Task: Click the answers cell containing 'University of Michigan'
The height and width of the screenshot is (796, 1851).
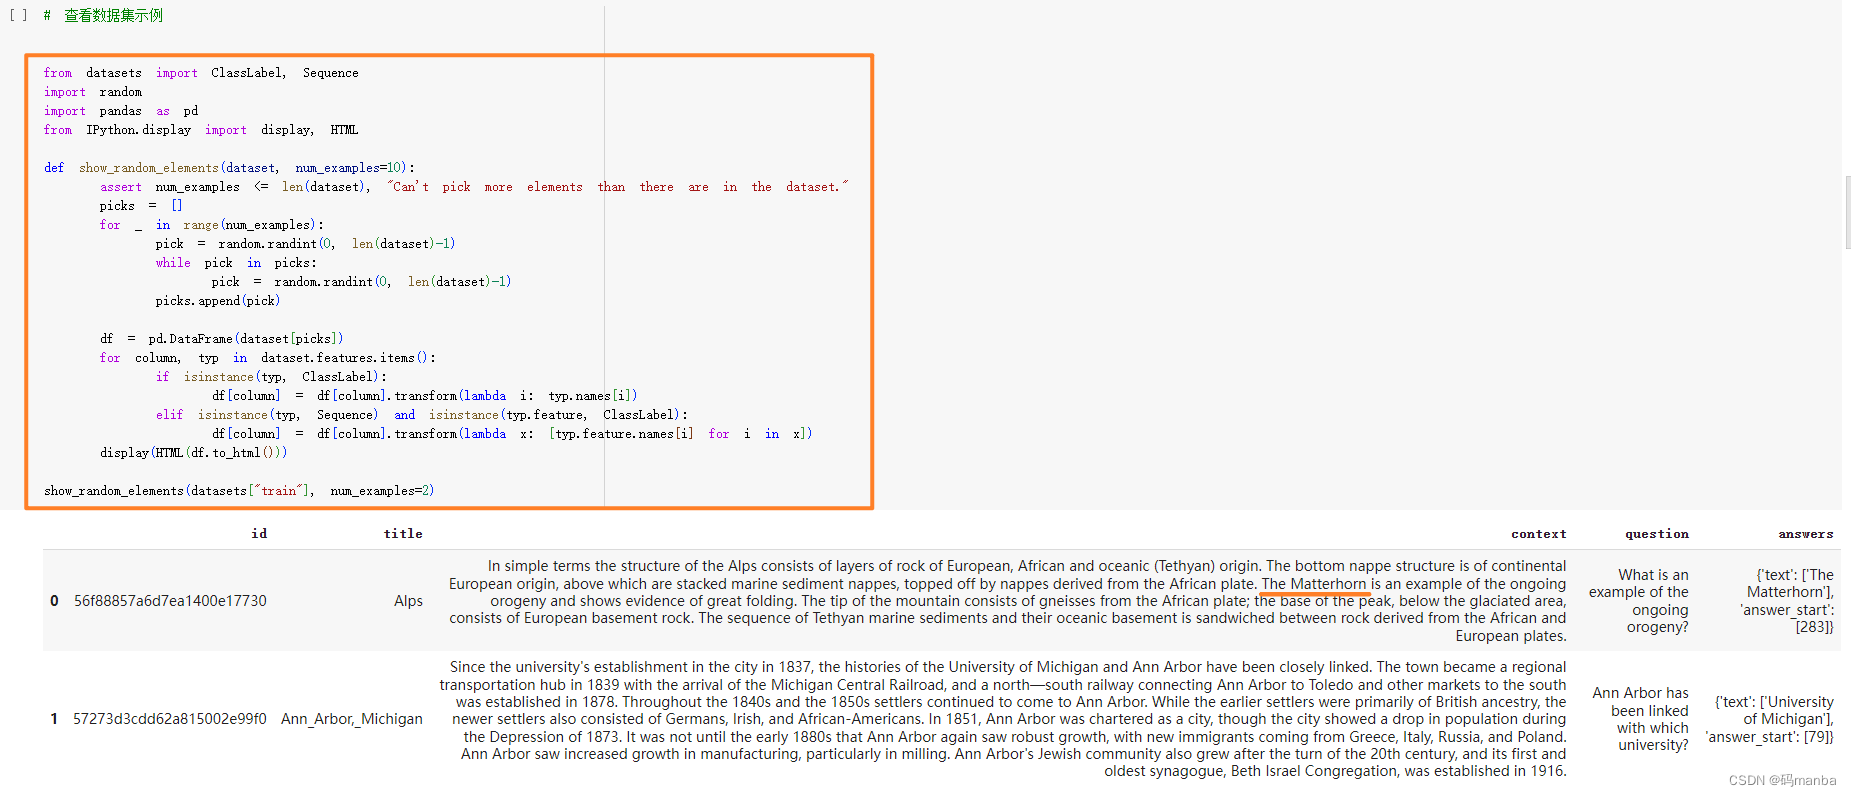Action: point(1770,720)
